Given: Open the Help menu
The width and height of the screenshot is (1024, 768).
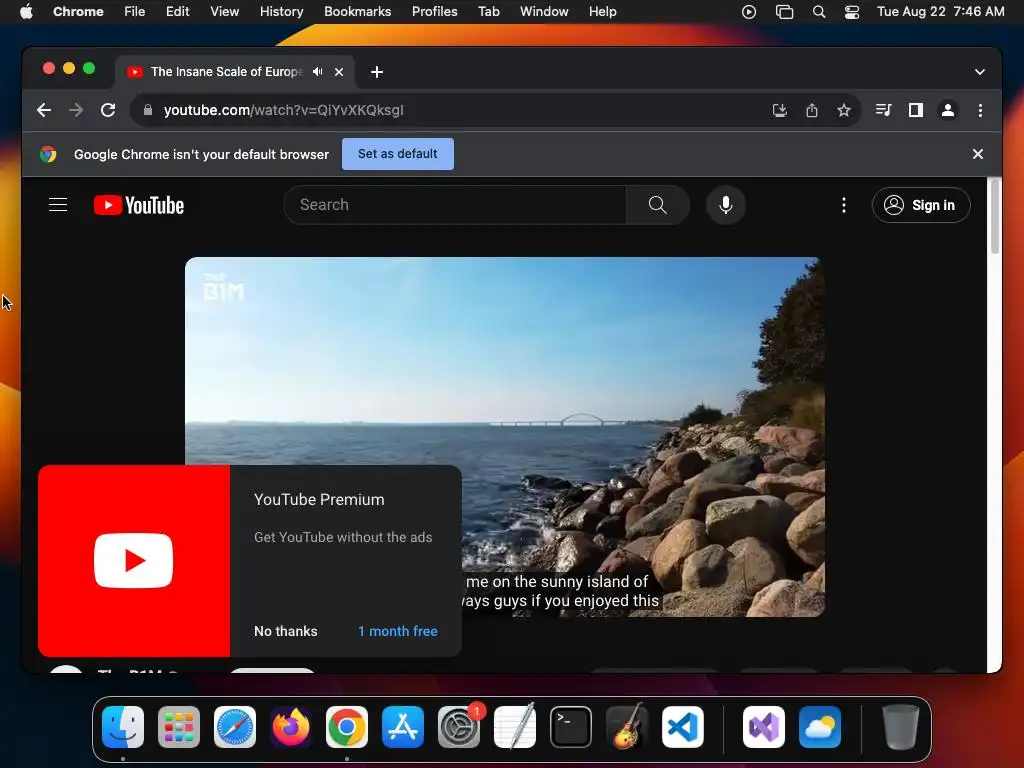Looking at the screenshot, I should [x=602, y=12].
